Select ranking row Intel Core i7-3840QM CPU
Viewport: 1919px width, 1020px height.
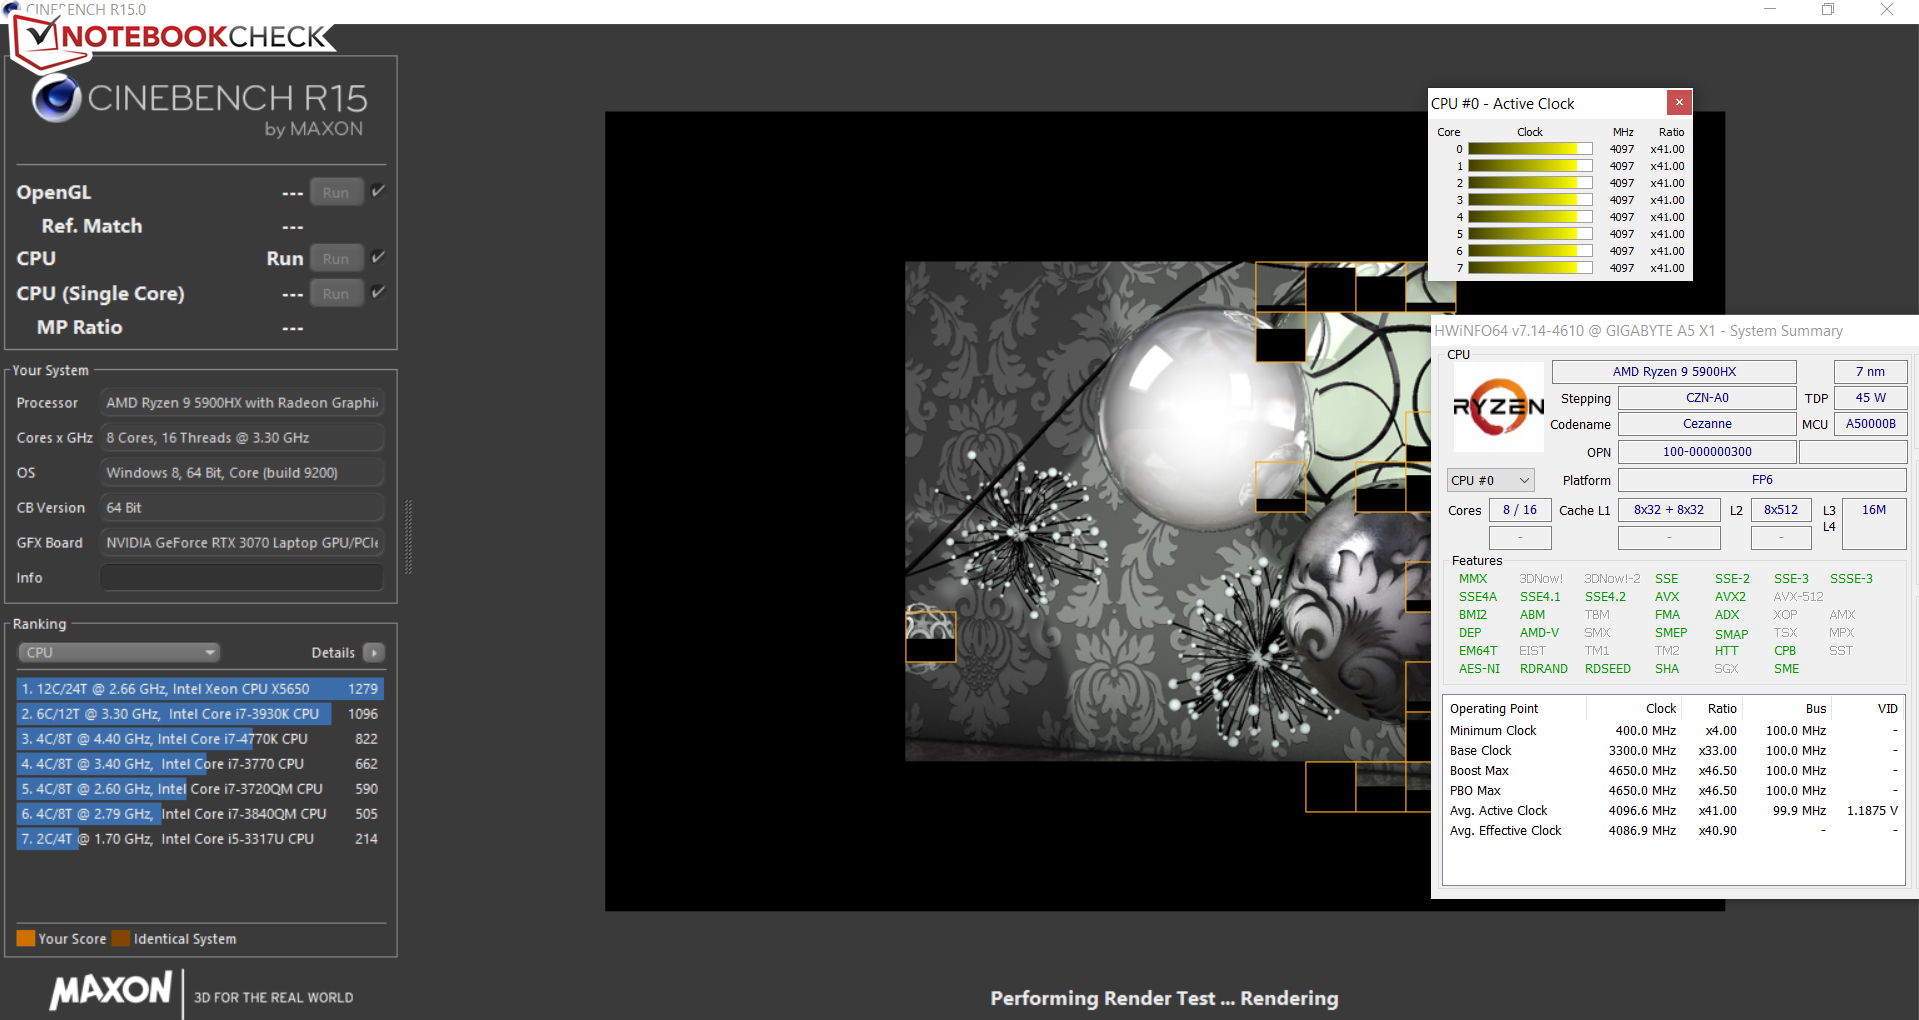[x=200, y=814]
